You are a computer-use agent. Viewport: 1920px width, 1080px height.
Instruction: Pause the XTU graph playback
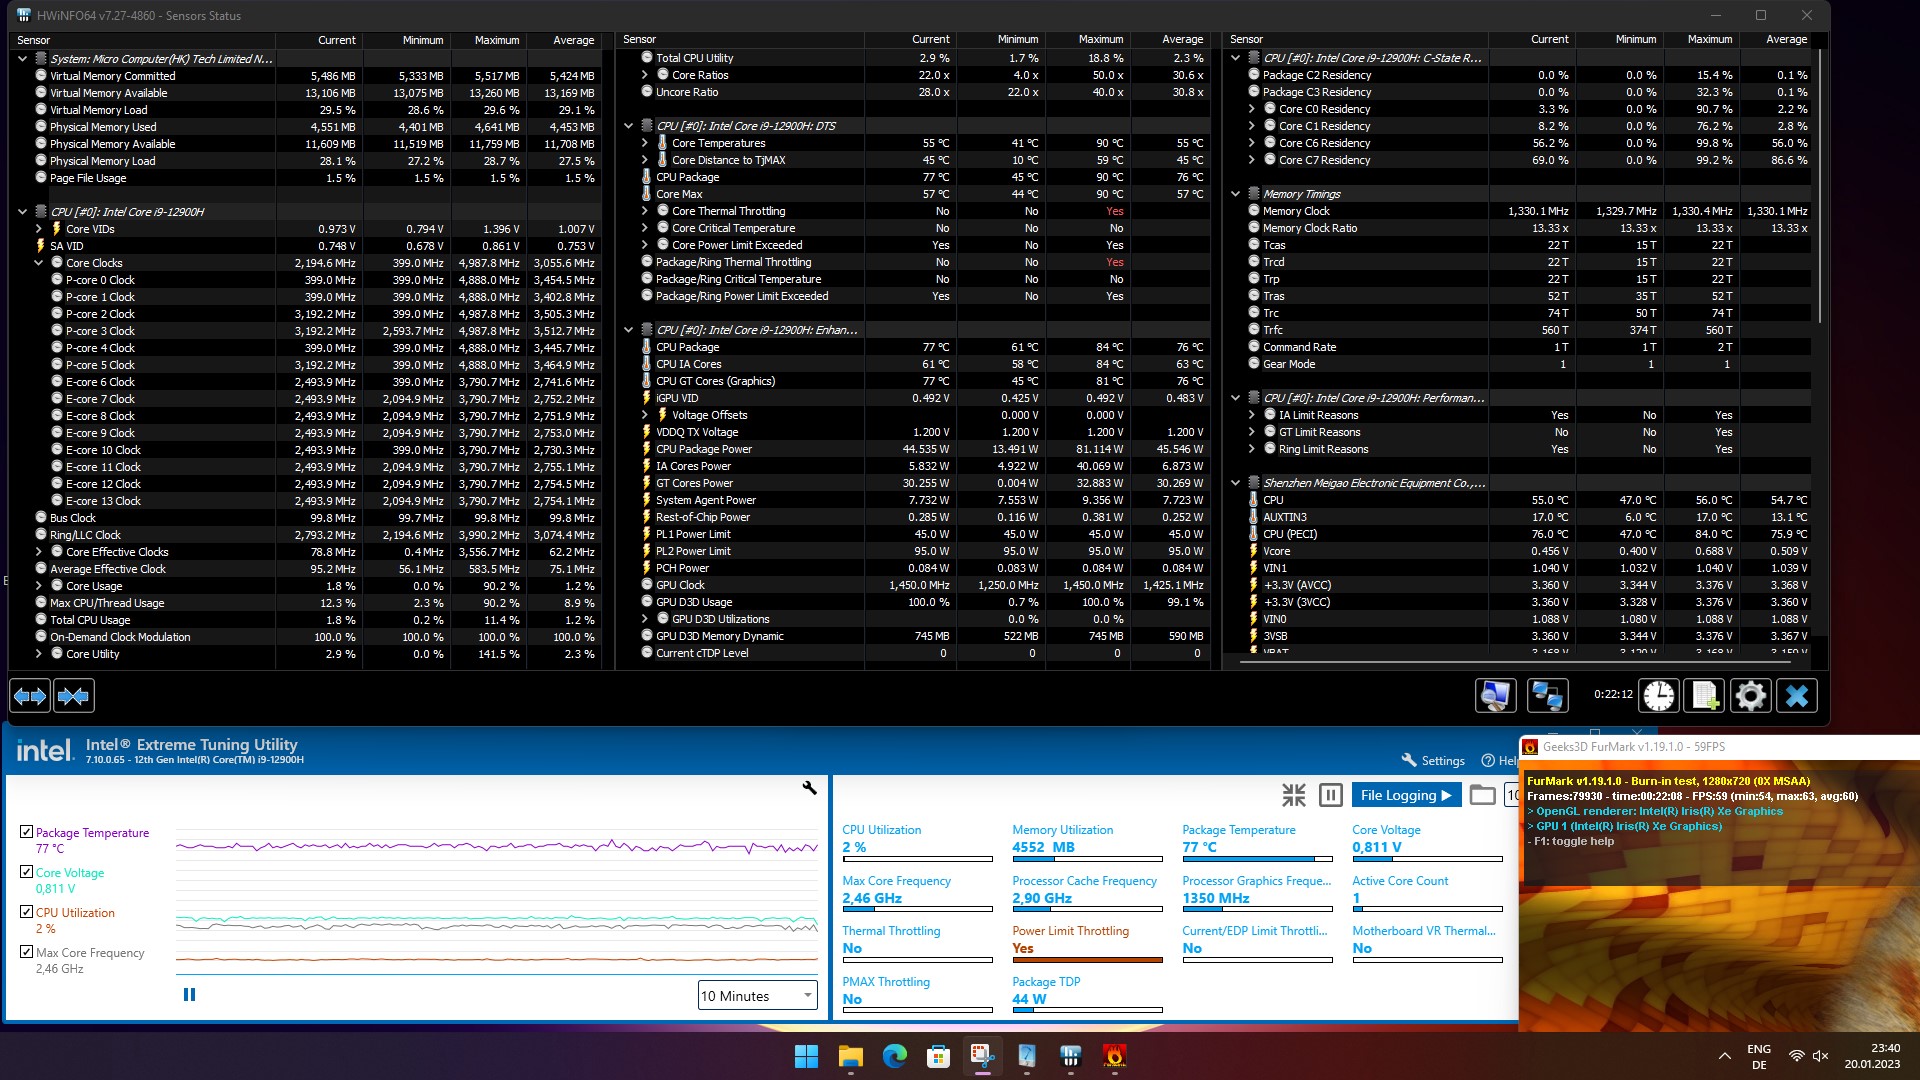pos(190,995)
